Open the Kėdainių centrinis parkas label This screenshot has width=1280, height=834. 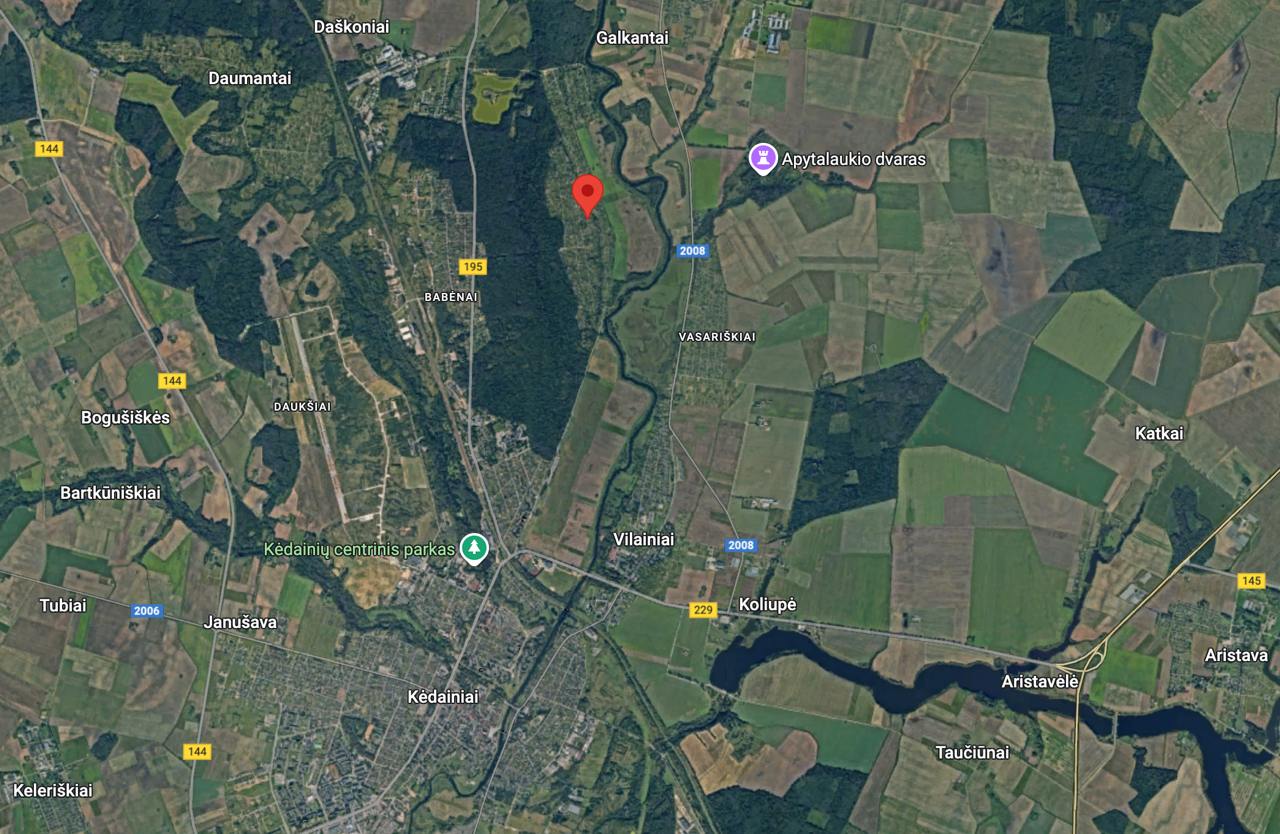click(360, 549)
